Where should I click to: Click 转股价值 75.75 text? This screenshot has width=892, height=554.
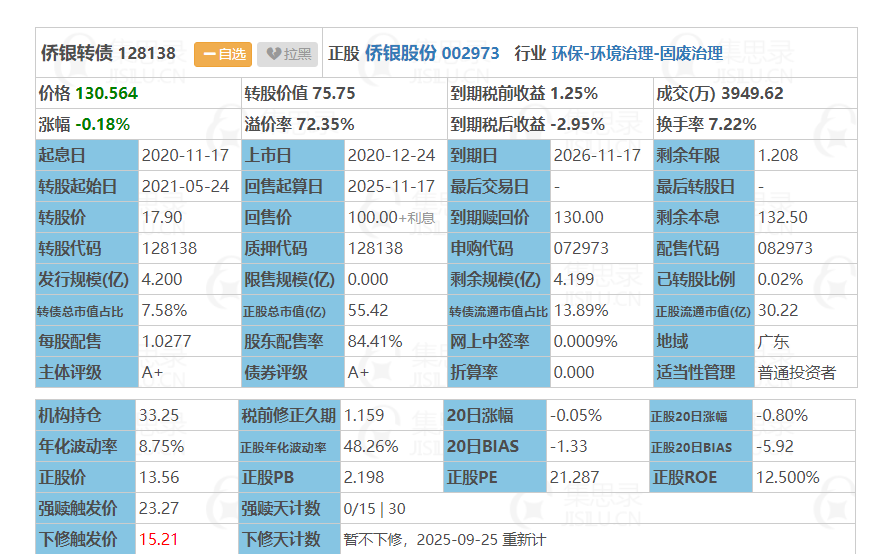(299, 93)
